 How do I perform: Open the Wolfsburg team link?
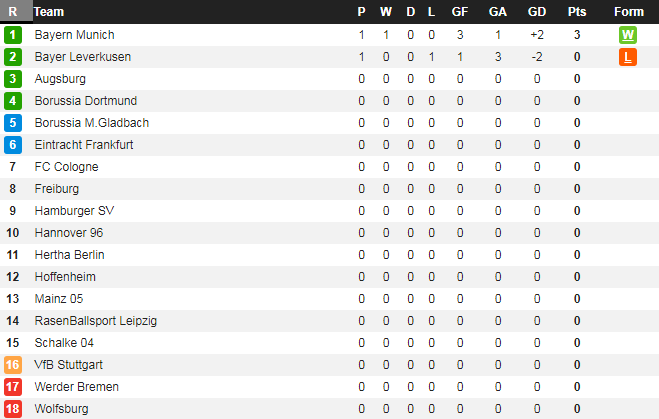[62, 409]
